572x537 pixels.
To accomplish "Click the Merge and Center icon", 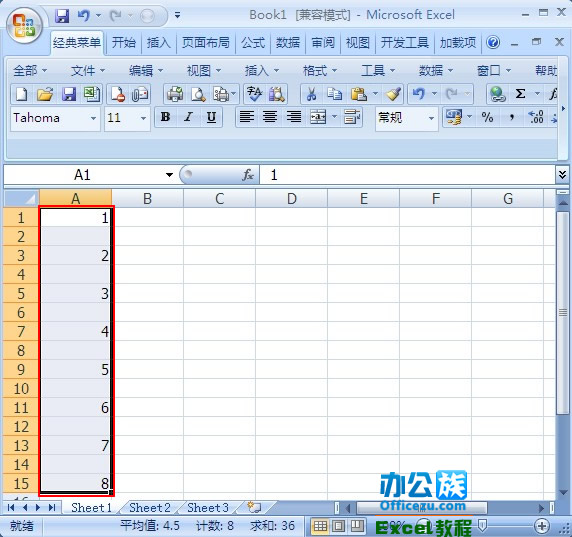I will tap(318, 117).
